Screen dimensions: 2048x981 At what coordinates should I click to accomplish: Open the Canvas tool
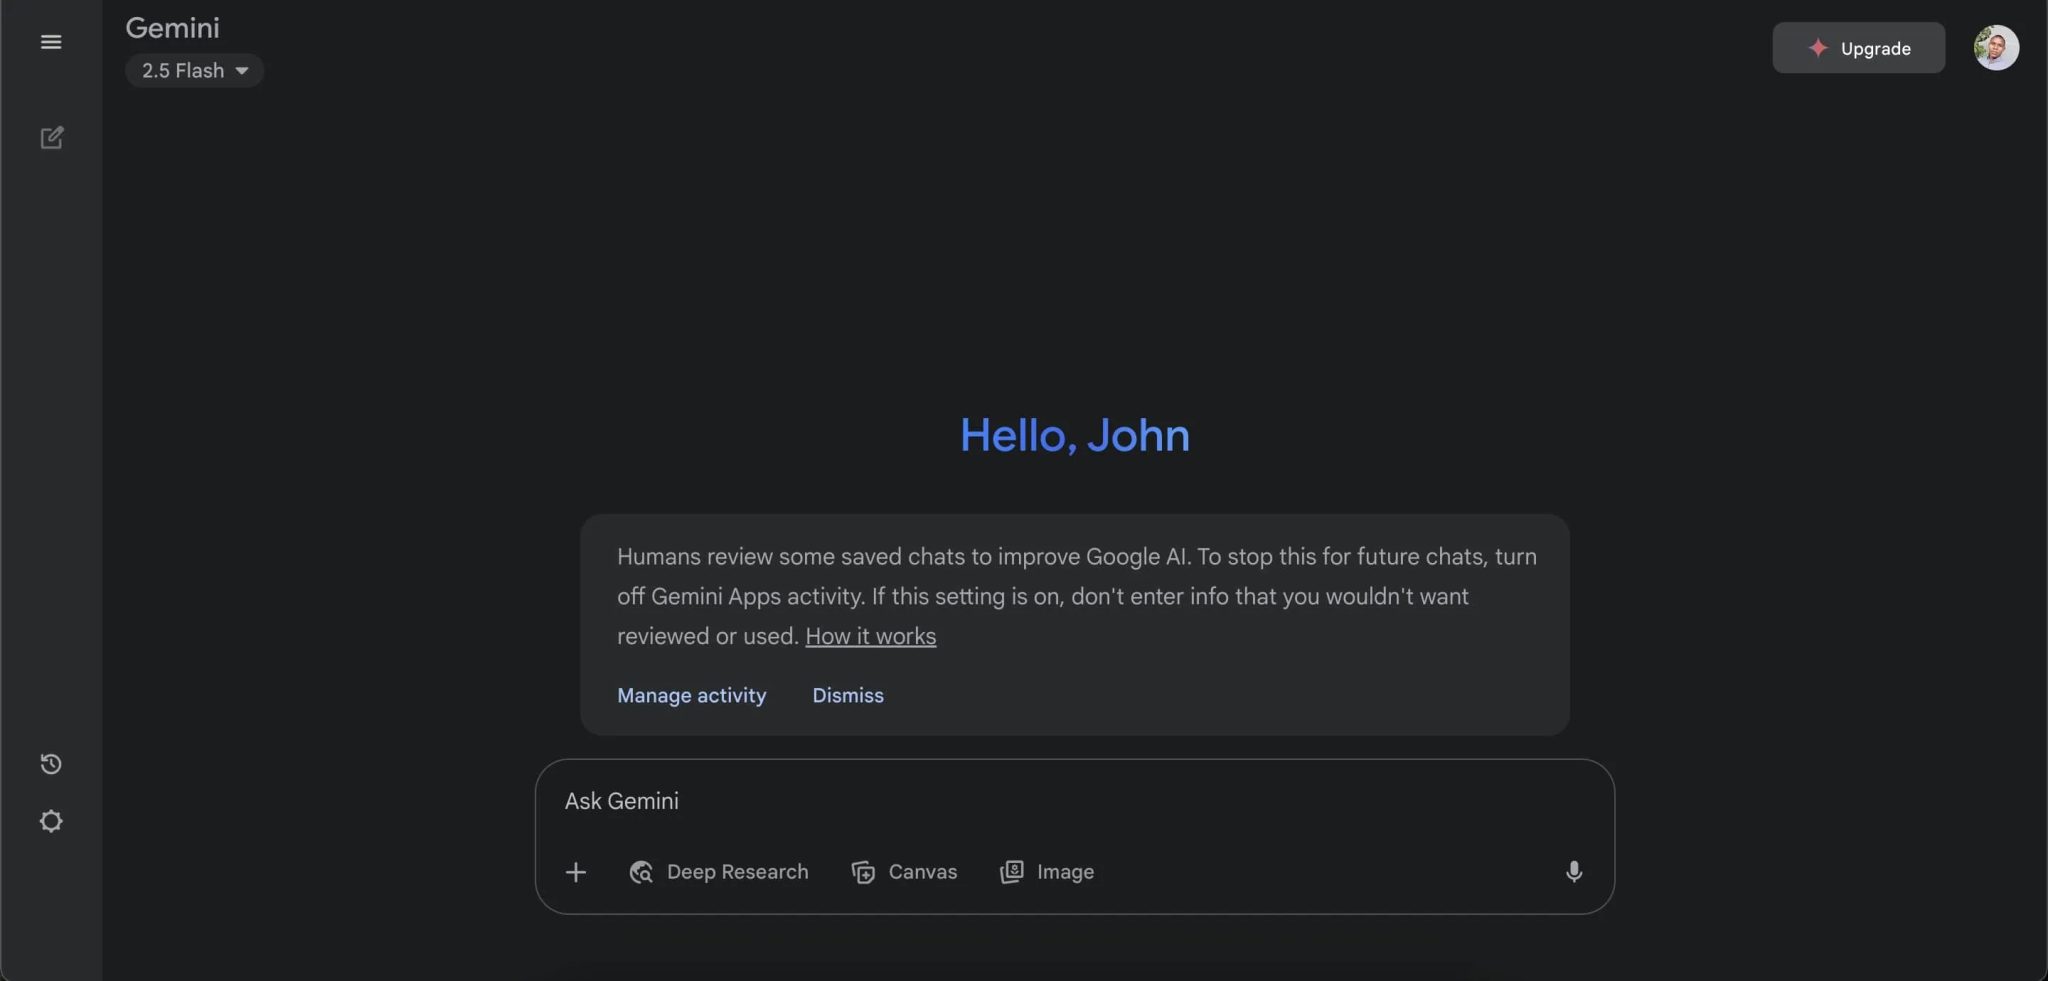pos(903,871)
